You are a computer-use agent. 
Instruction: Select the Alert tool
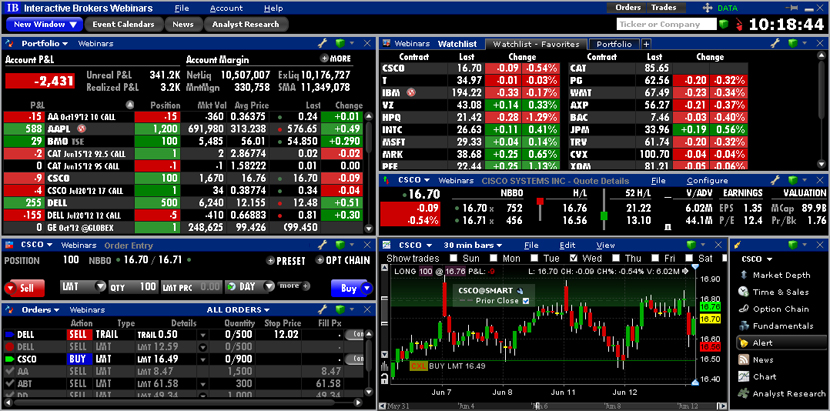781,343
